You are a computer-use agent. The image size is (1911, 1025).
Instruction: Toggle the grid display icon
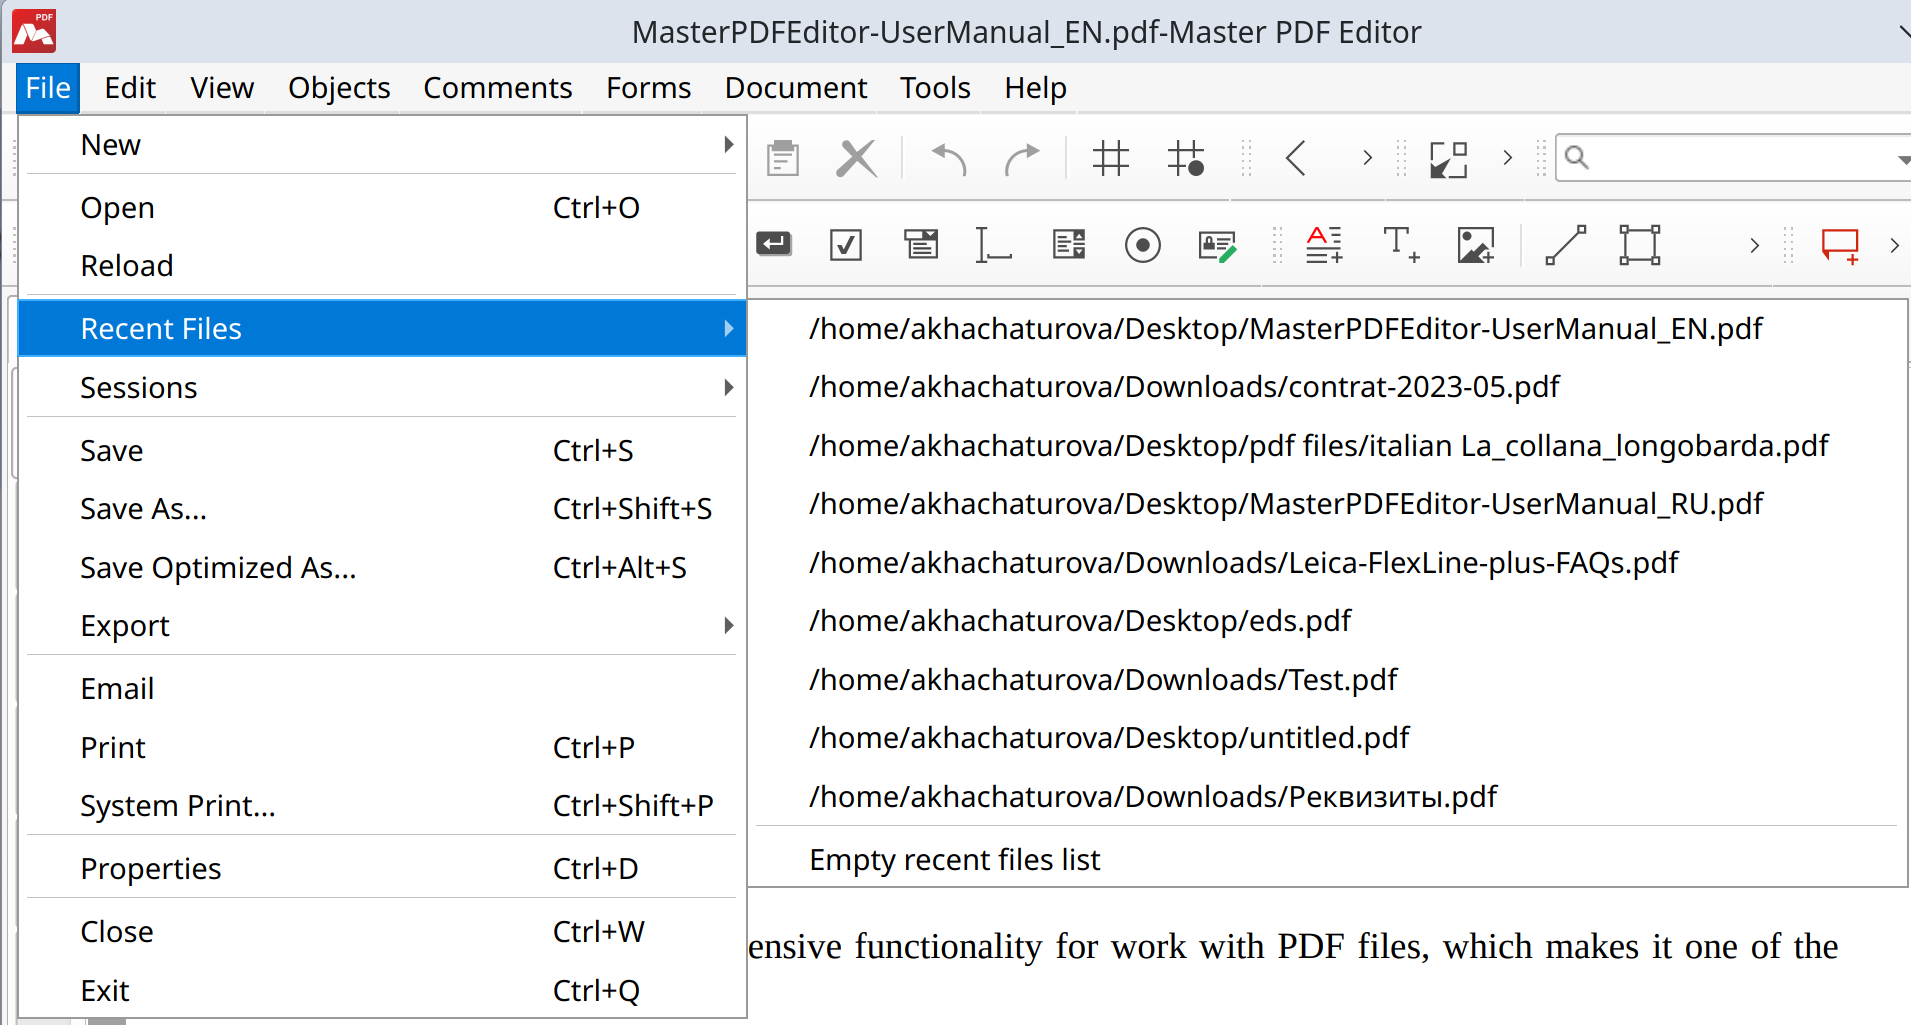(1111, 158)
